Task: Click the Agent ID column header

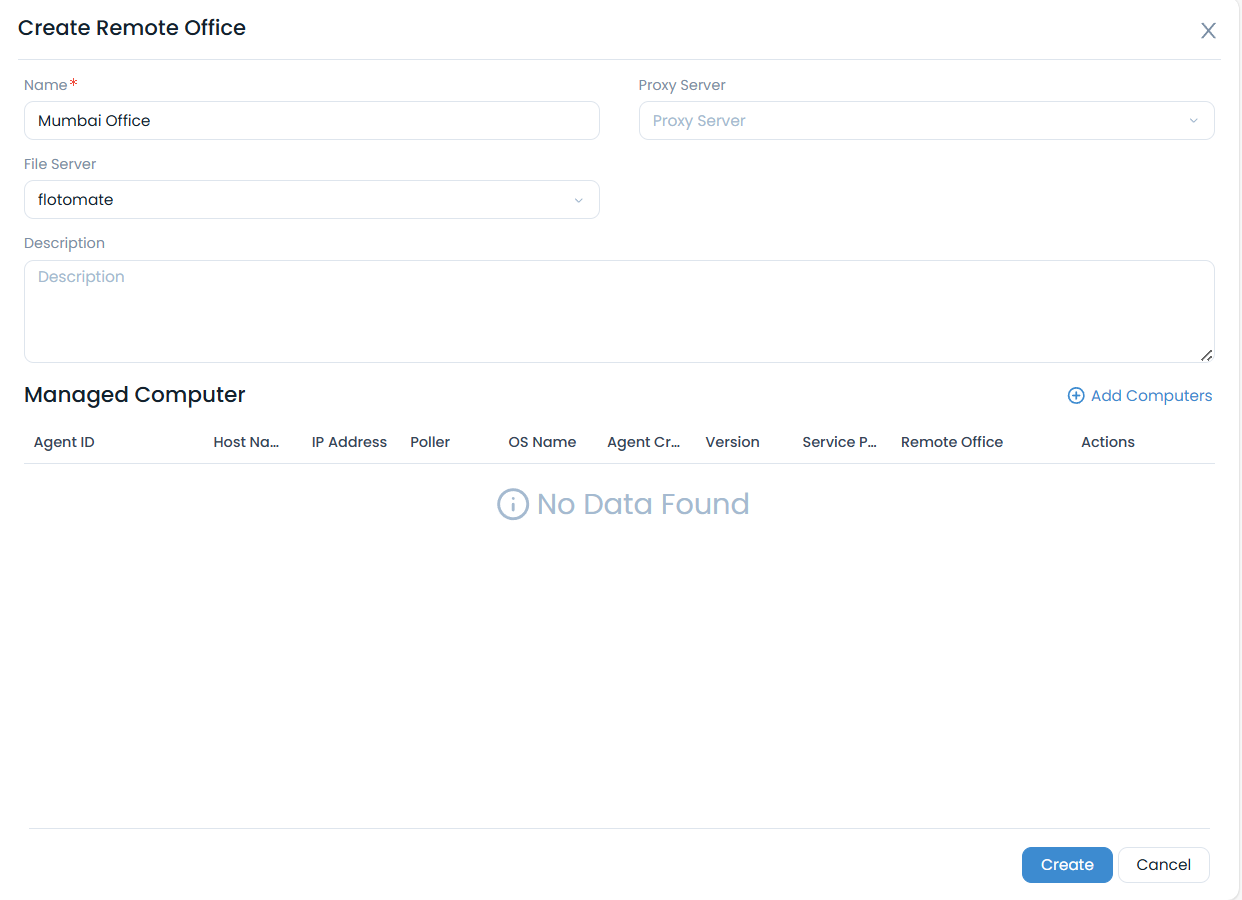Action: click(64, 442)
